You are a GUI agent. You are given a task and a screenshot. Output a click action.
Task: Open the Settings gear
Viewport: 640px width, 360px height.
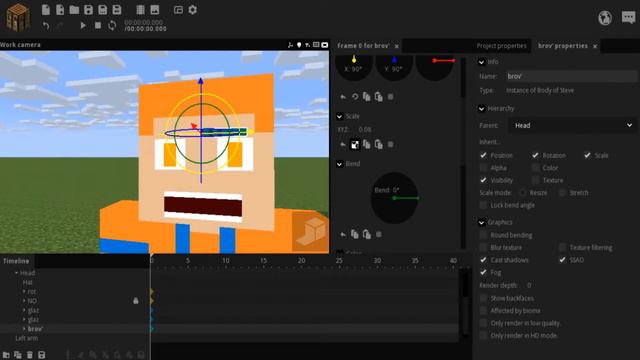193,9
